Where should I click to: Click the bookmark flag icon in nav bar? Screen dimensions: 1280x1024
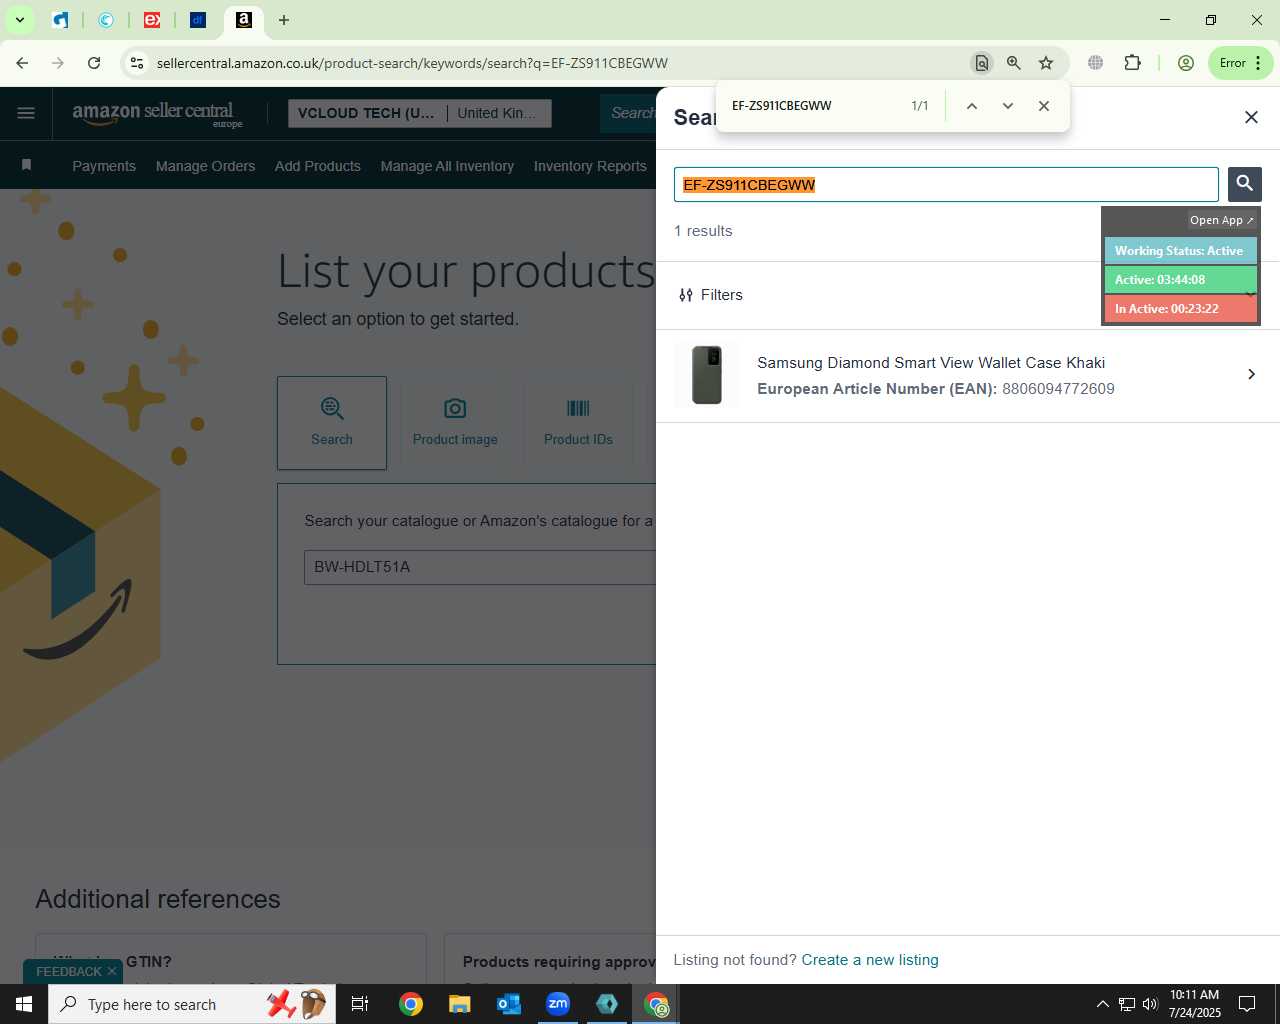click(27, 165)
